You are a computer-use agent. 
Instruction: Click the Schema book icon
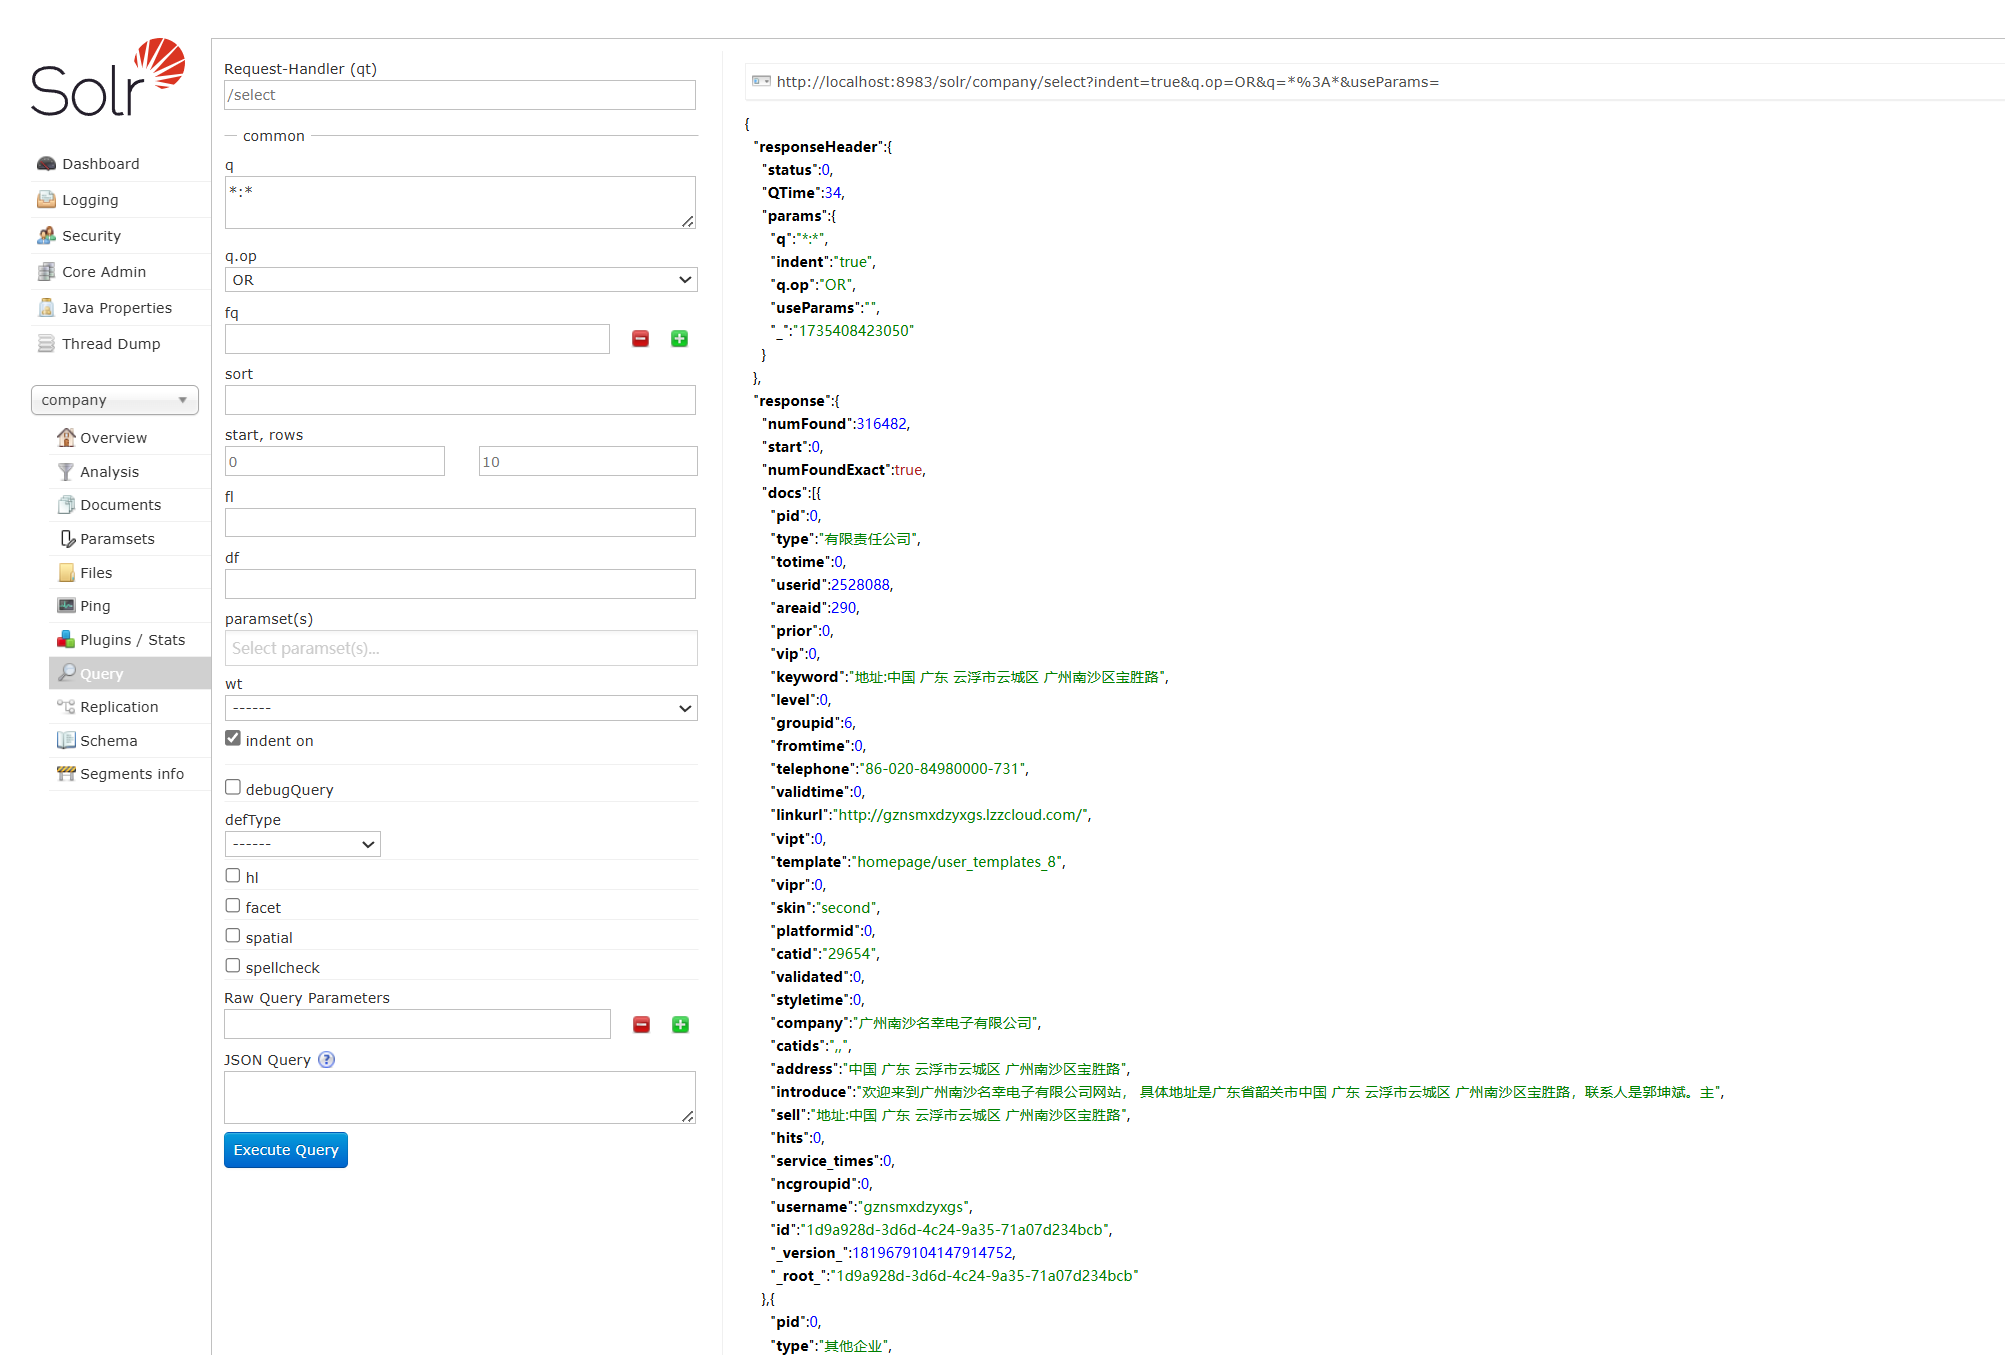(x=66, y=741)
